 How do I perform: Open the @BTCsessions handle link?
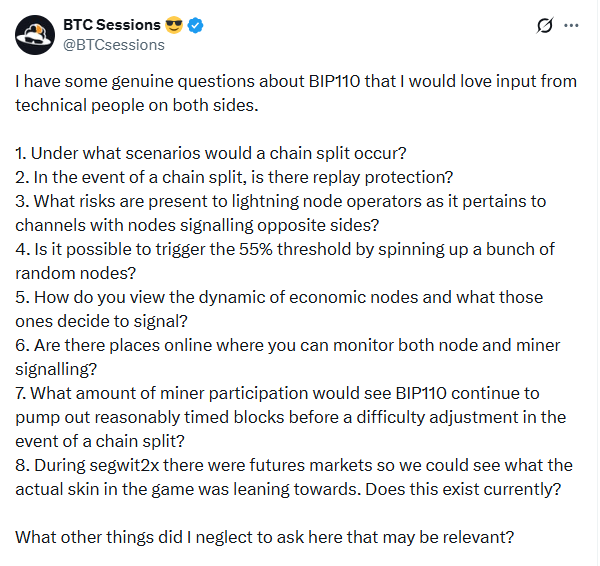coord(114,44)
